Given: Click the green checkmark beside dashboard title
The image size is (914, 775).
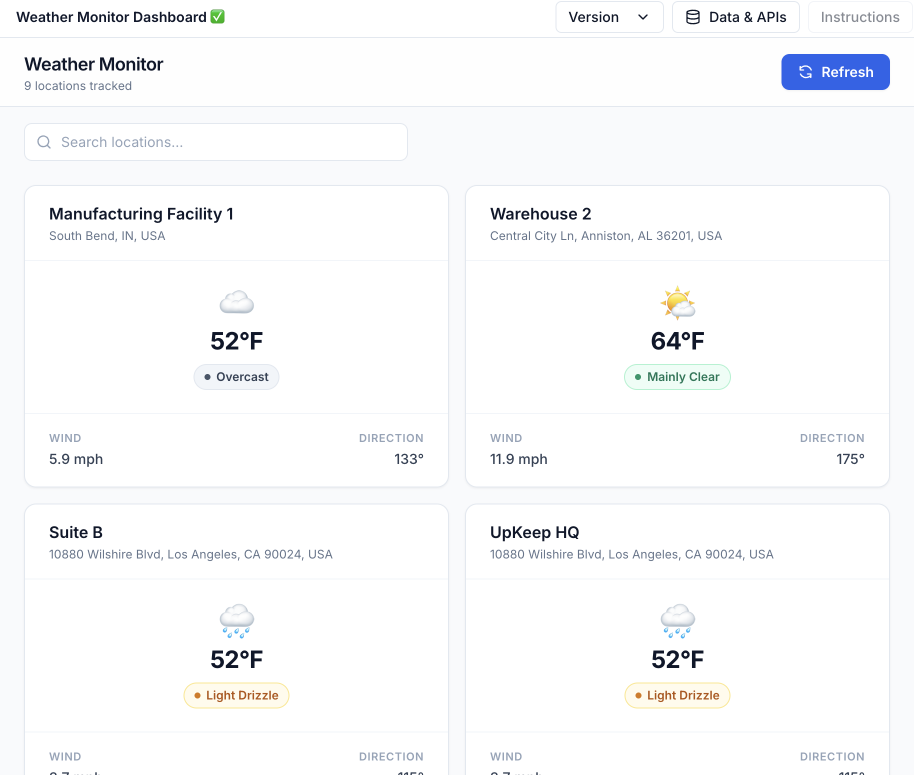Looking at the screenshot, I should [218, 17].
